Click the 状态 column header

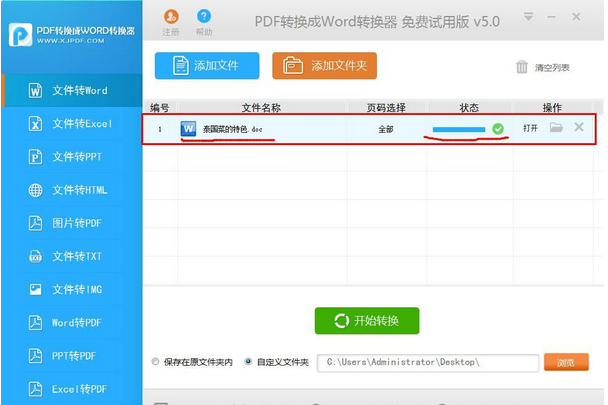(x=470, y=107)
